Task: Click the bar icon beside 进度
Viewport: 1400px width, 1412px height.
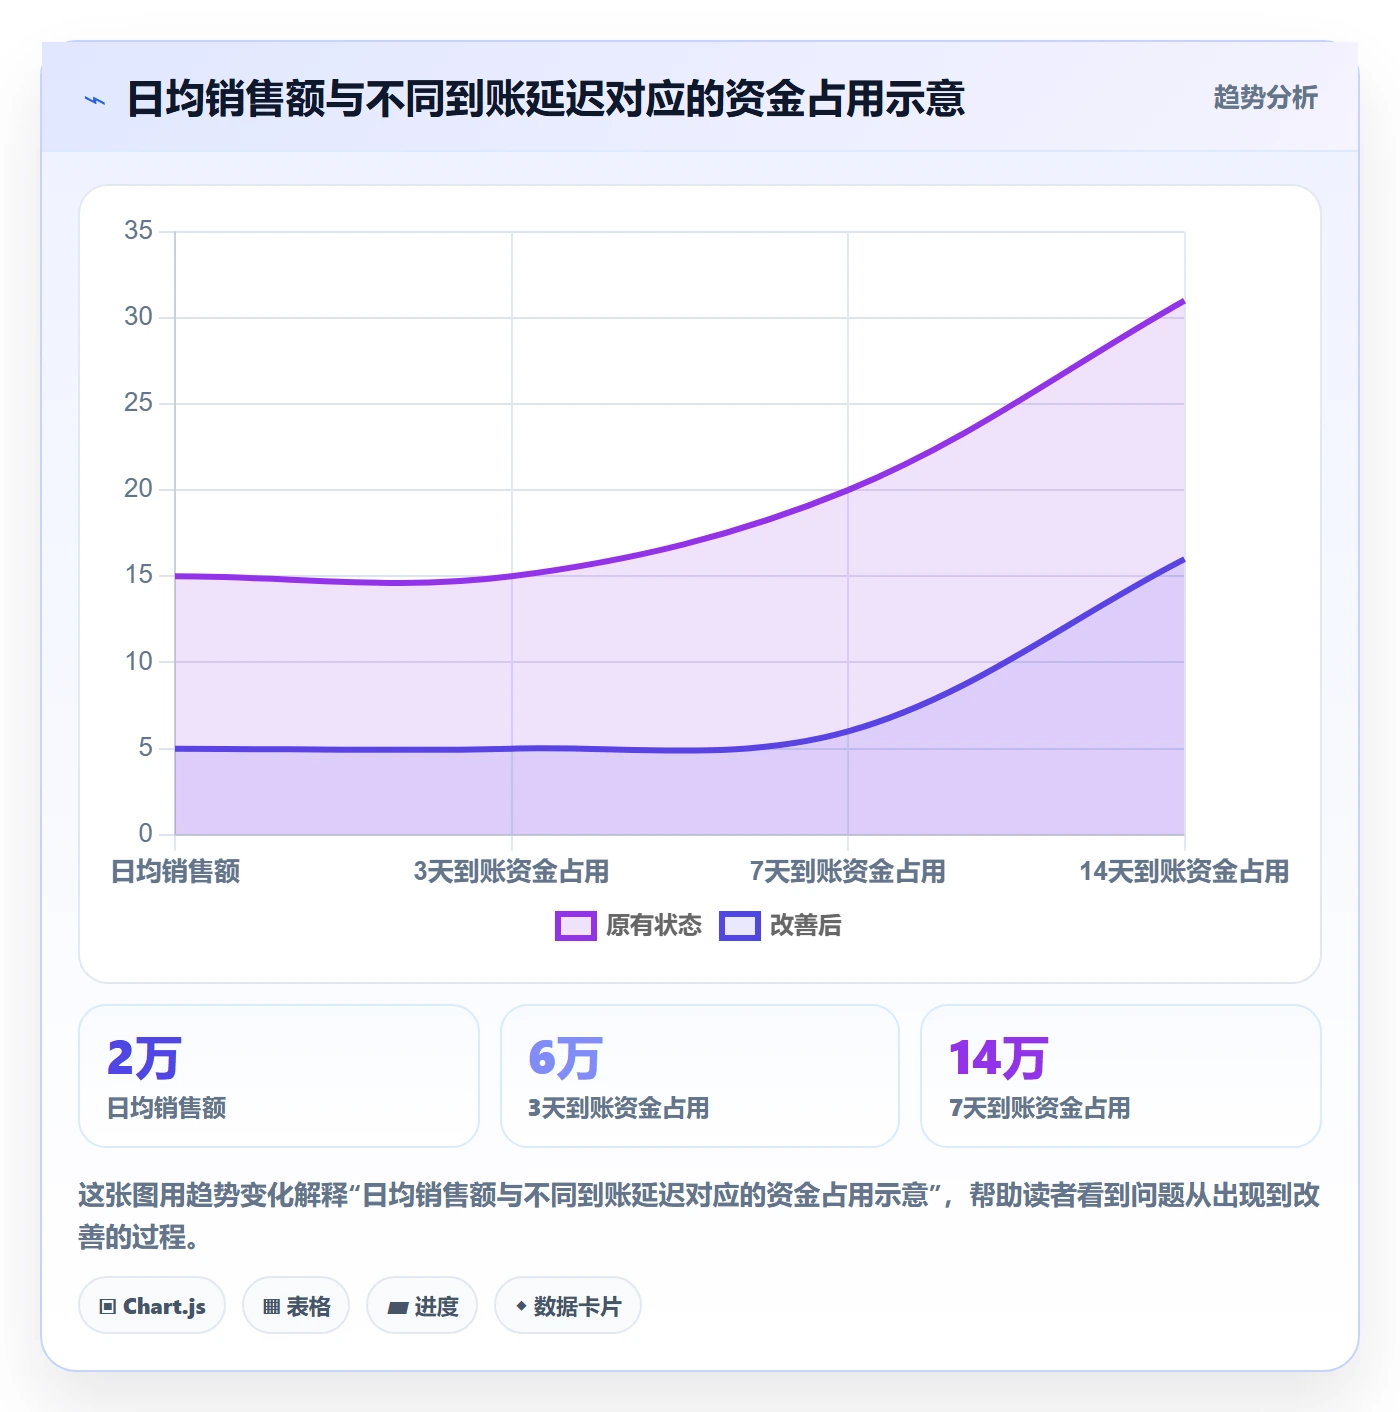Action: click(397, 1308)
